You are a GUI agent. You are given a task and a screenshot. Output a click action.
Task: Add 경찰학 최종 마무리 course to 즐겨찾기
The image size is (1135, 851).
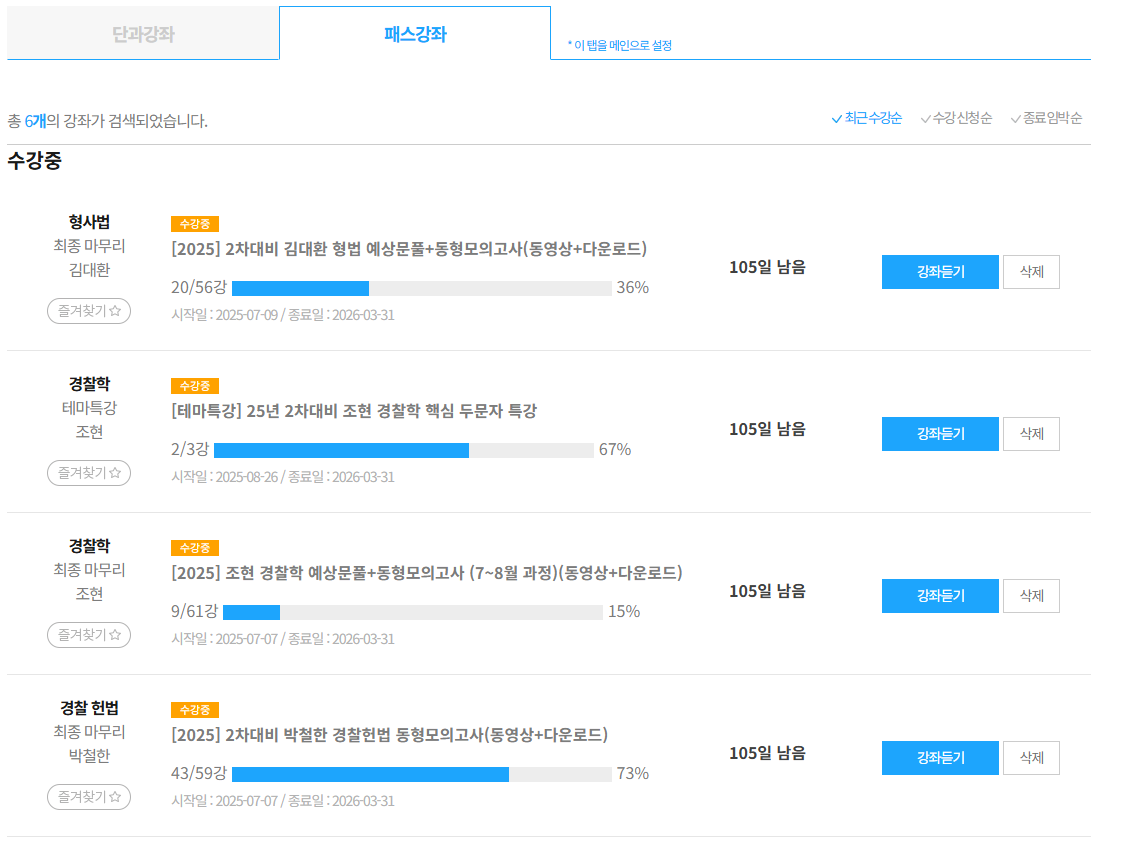pos(89,635)
